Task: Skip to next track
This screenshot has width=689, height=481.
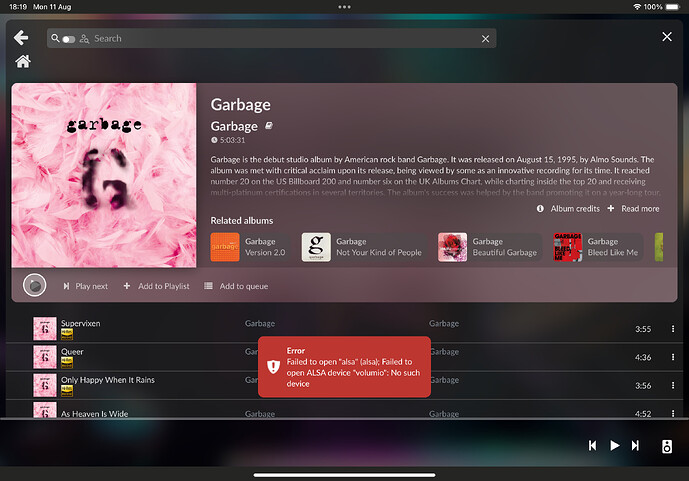Action: [x=635, y=445]
